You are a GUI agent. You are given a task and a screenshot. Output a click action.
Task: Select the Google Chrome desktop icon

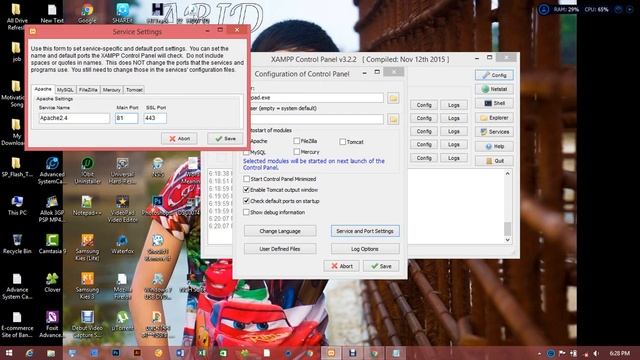pos(87,13)
